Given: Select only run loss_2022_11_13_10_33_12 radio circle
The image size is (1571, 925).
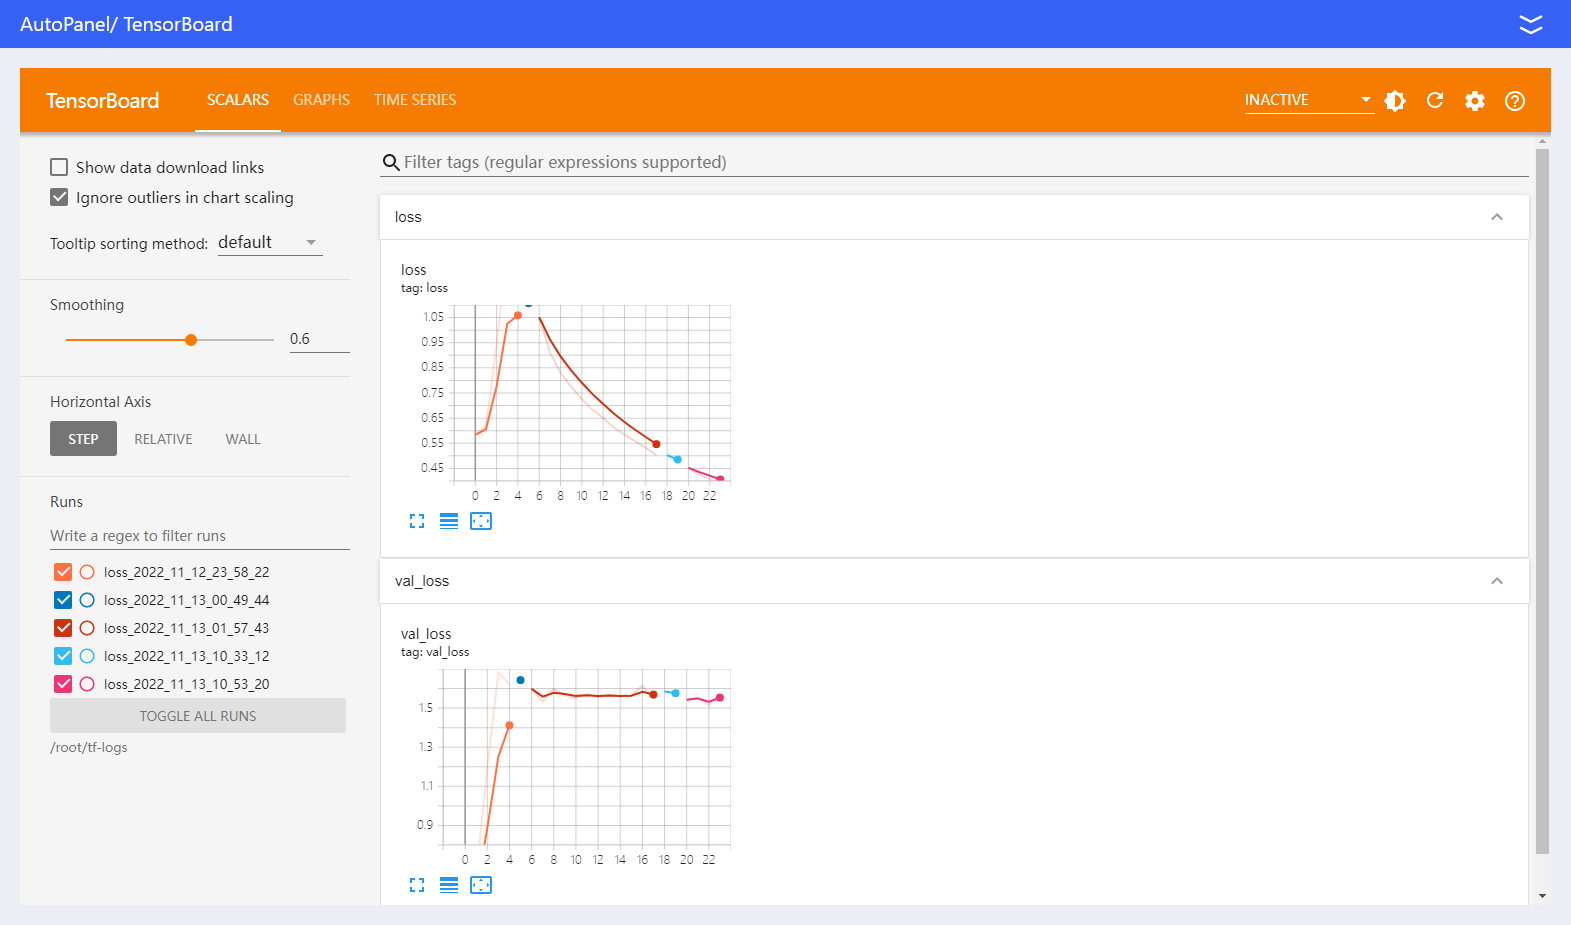Looking at the screenshot, I should pos(87,656).
